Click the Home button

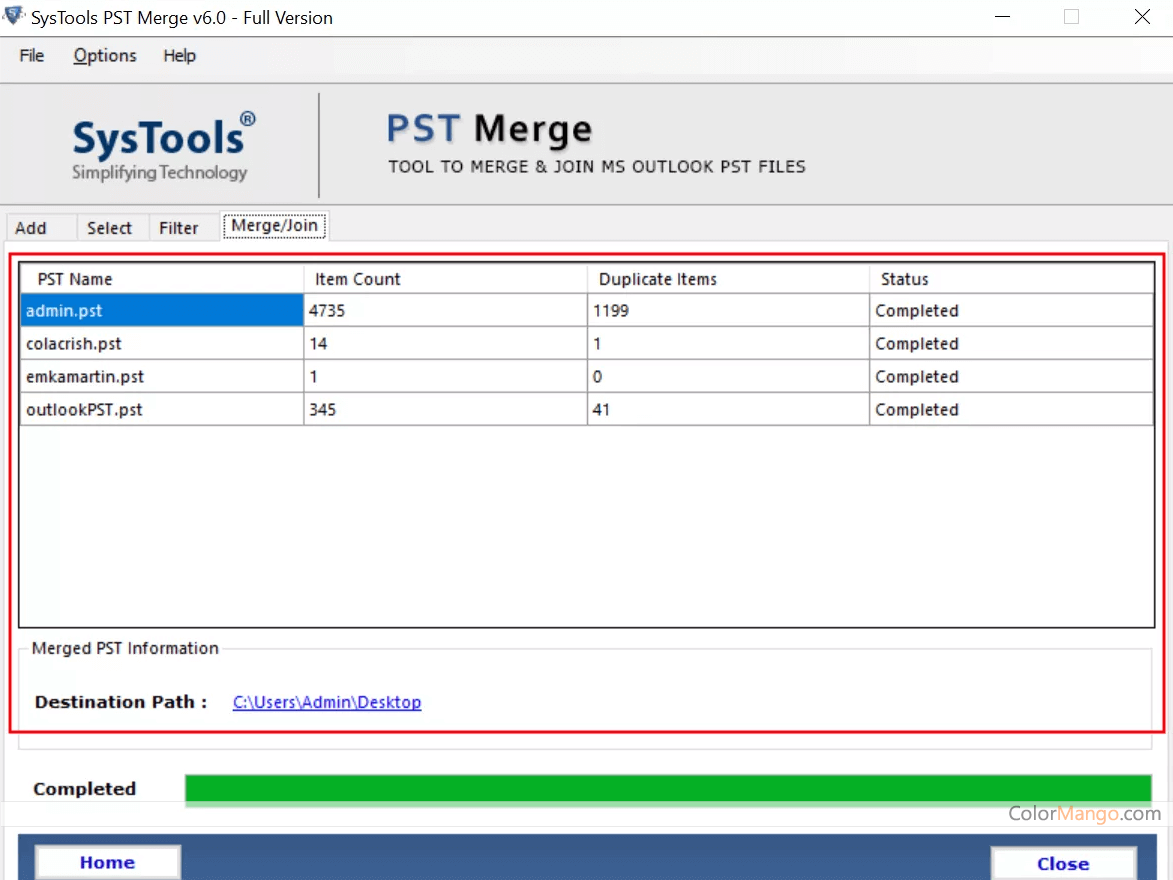click(x=106, y=862)
